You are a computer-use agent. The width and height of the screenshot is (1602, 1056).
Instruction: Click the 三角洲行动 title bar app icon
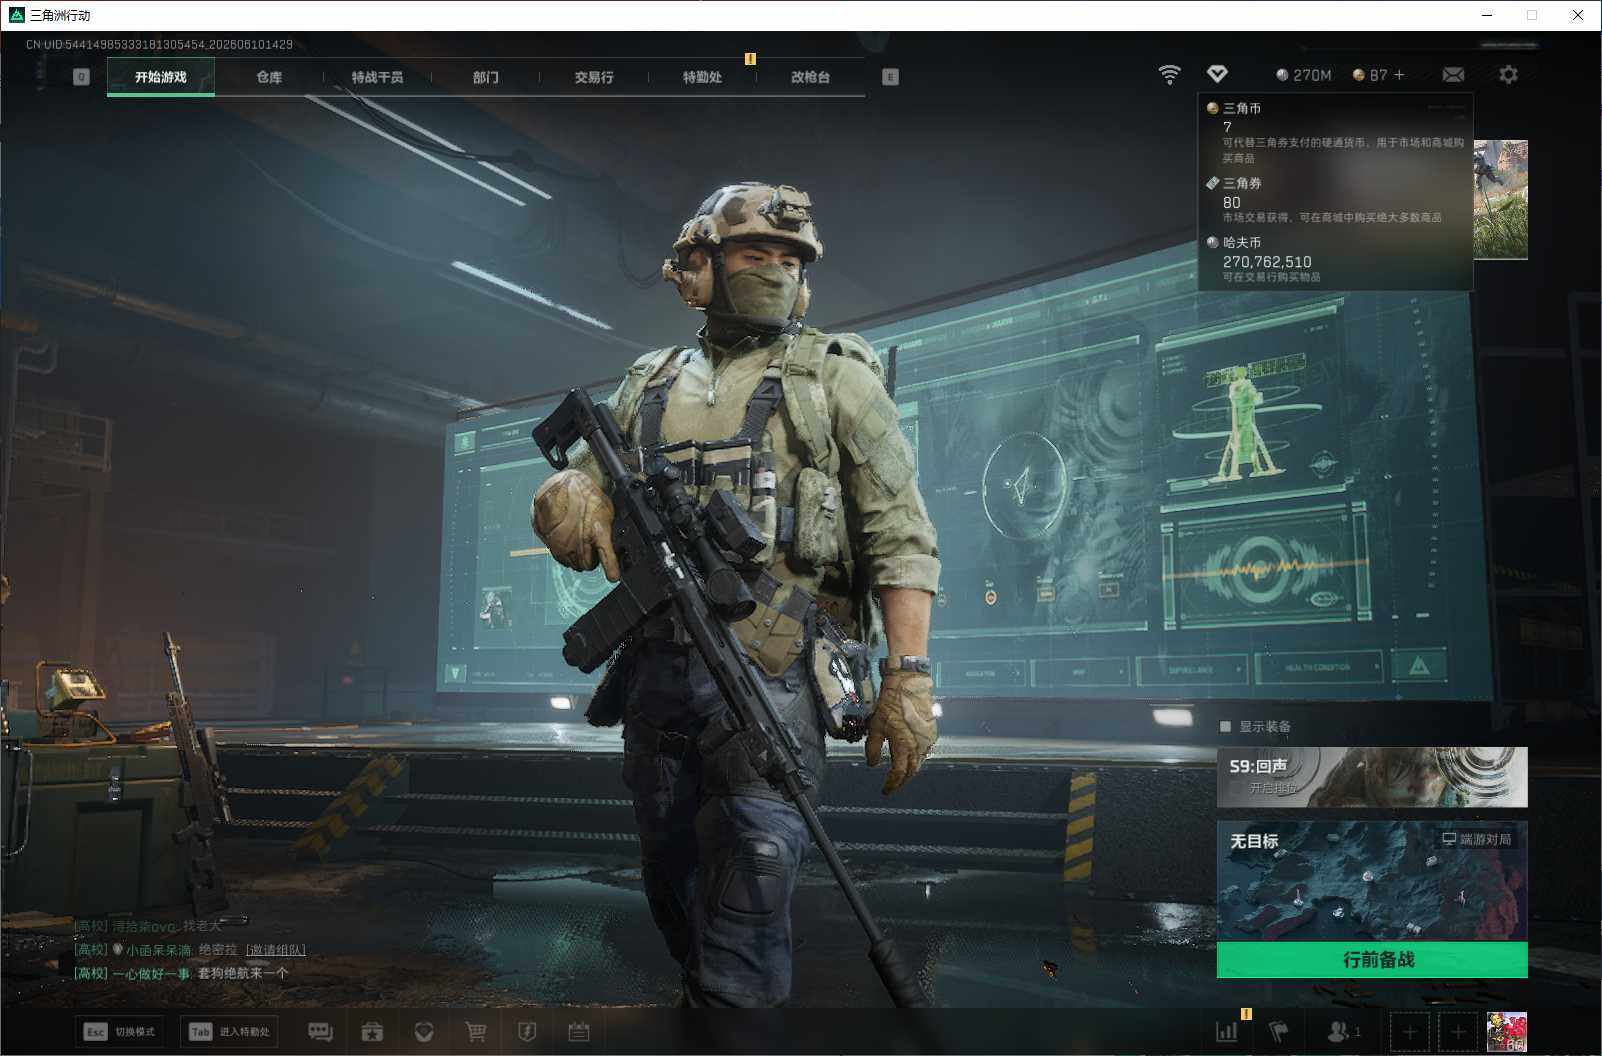click(x=16, y=15)
